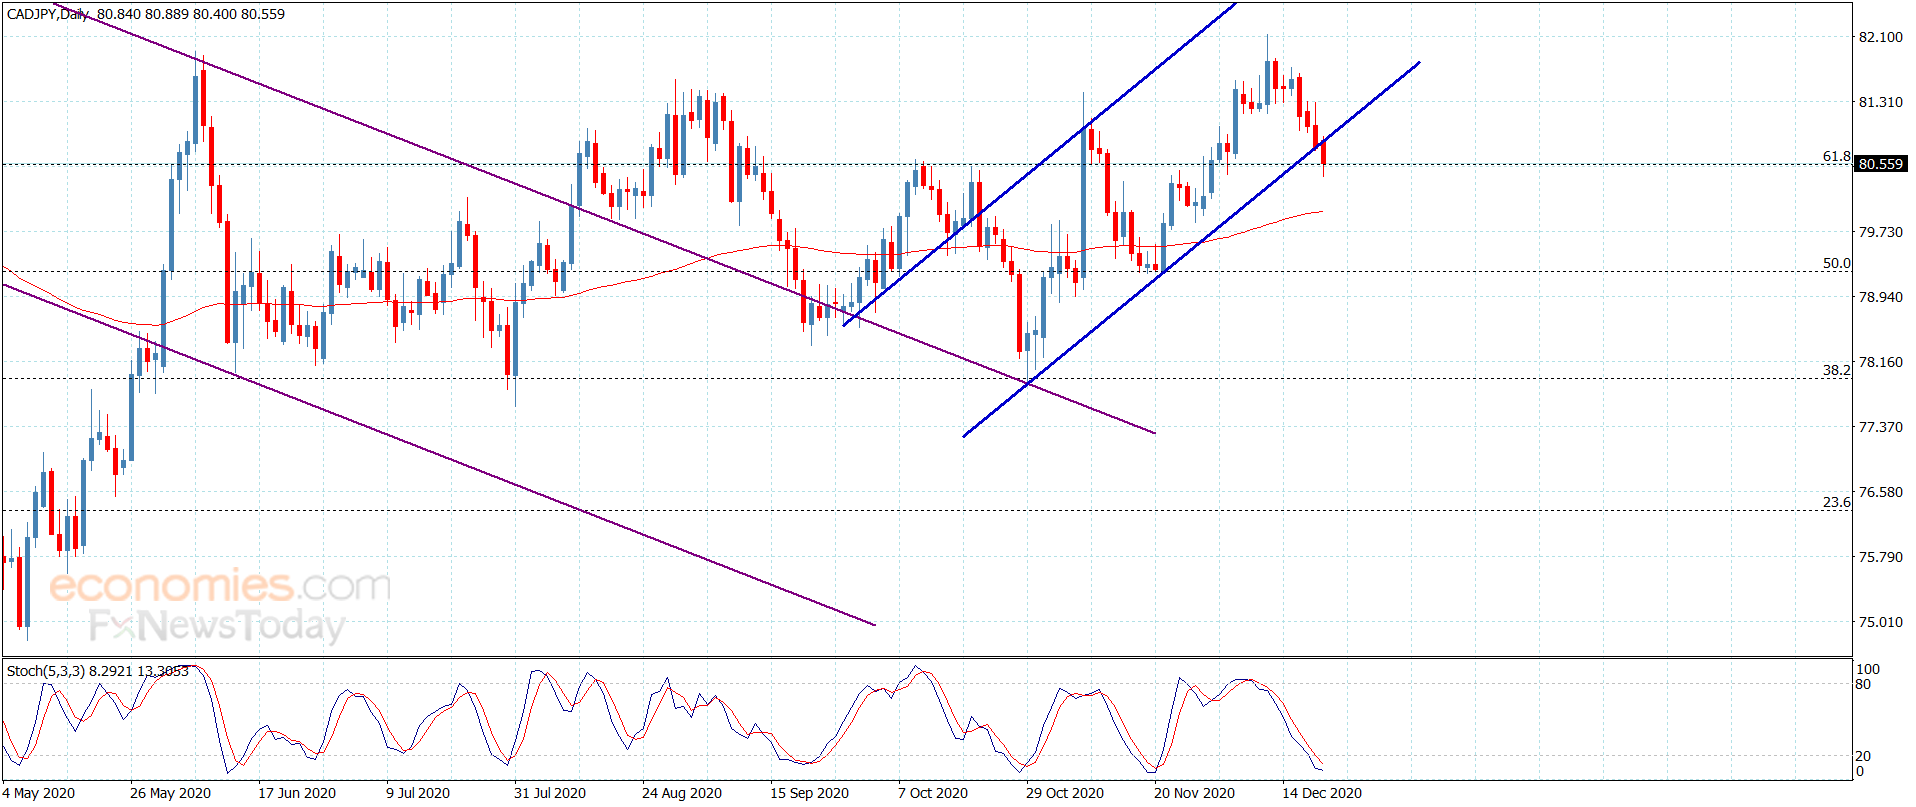Click the 61.8 Fibonacci level label

tap(1836, 156)
